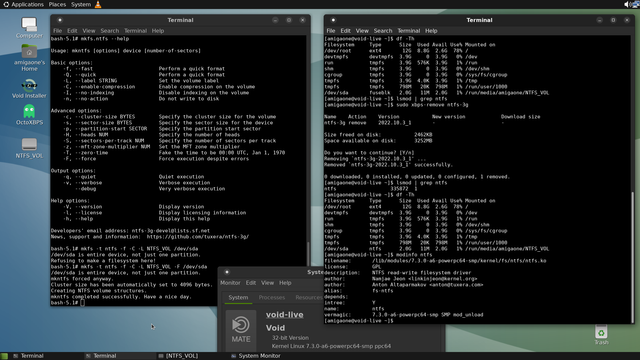Minimize the right Terminal window
Screen dimensions: 640x360
(600, 20)
